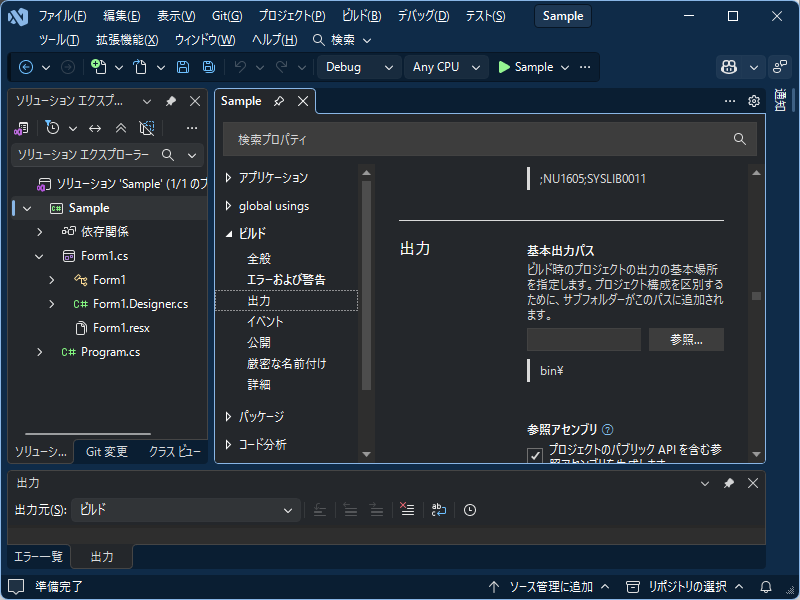The width and height of the screenshot is (800, 600).
Task: Click the status bar feedback square icon
Action: 16,587
